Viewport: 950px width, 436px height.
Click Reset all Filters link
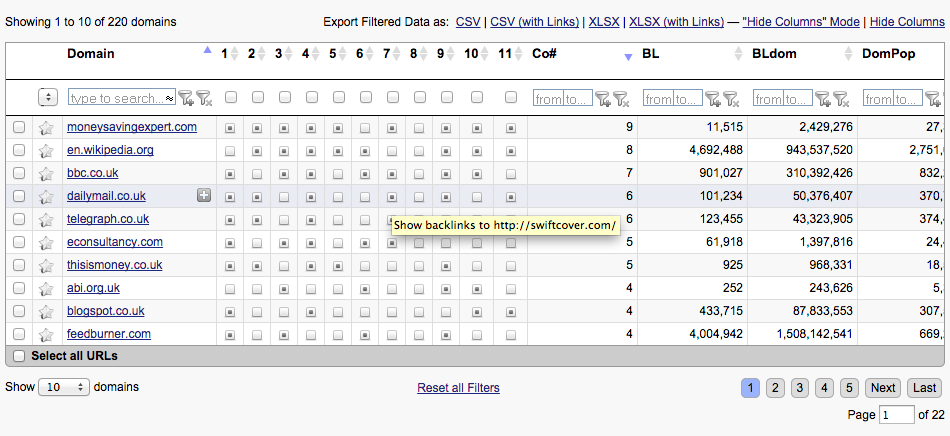[459, 388]
